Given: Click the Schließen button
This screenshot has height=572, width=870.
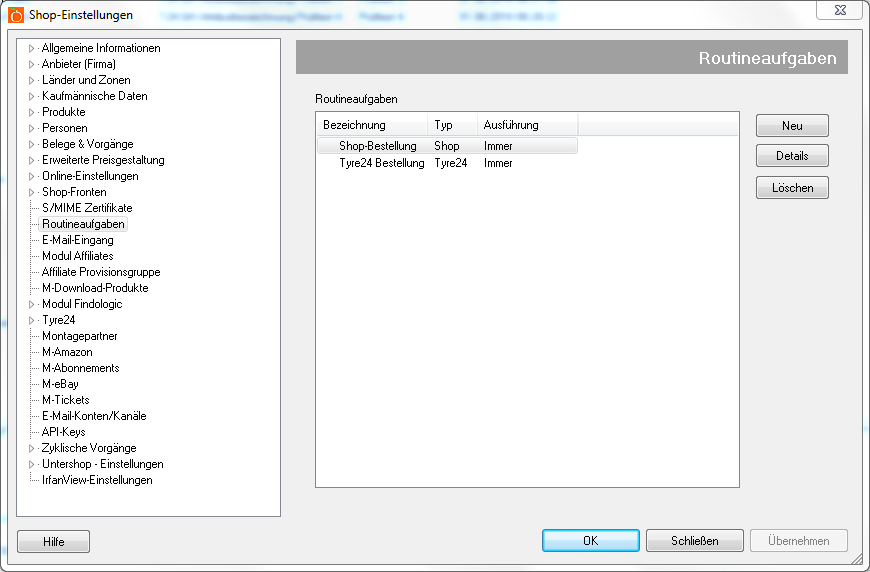Looking at the screenshot, I should (x=694, y=541).
